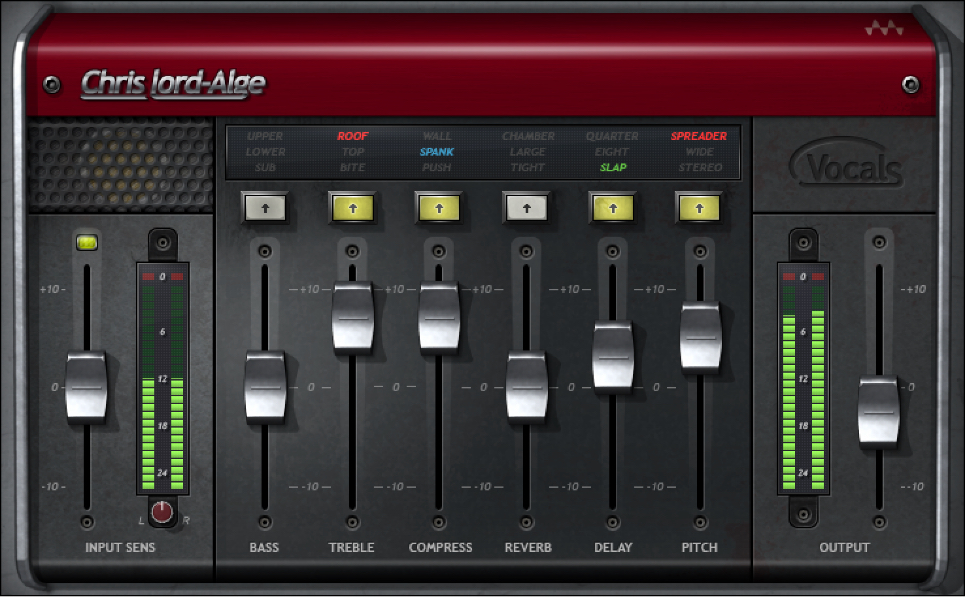
Task: Toggle the Pitch mode arrow button
Action: (x=699, y=207)
